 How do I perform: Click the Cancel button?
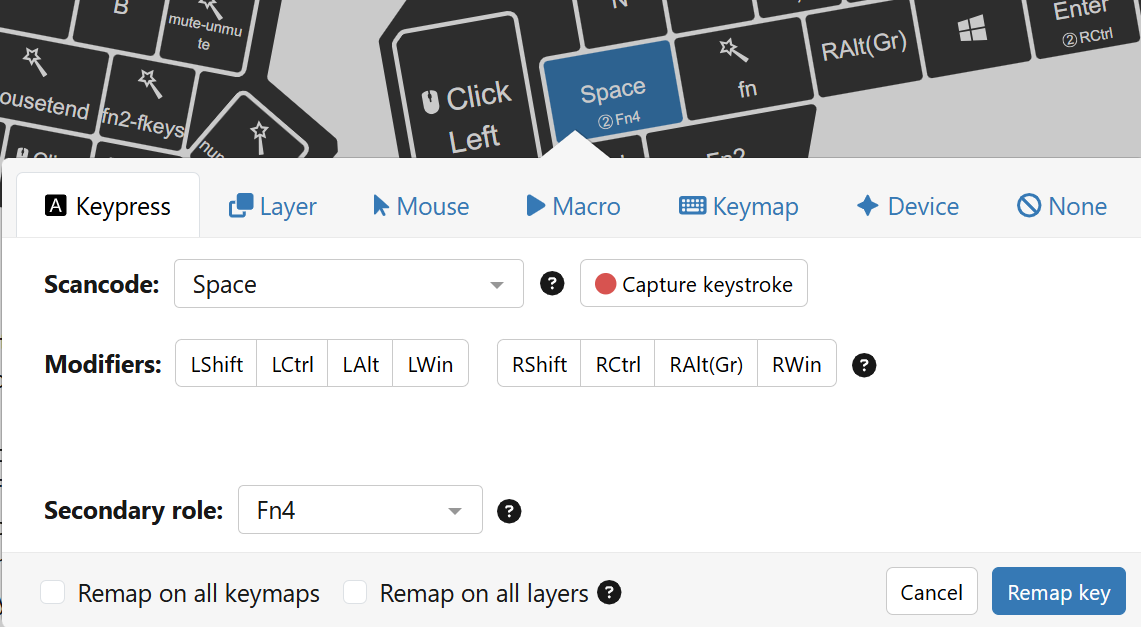(x=931, y=592)
